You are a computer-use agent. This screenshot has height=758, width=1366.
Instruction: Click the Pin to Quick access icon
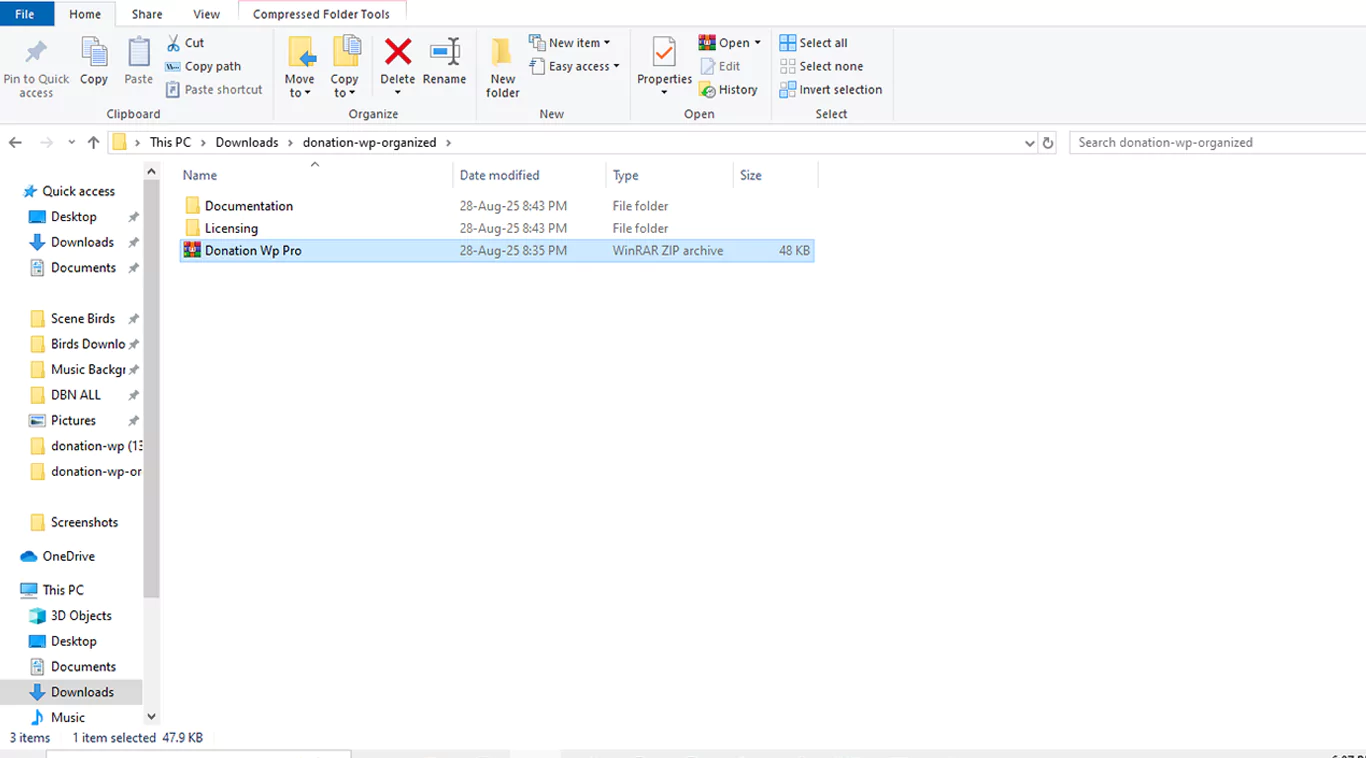pos(36,53)
